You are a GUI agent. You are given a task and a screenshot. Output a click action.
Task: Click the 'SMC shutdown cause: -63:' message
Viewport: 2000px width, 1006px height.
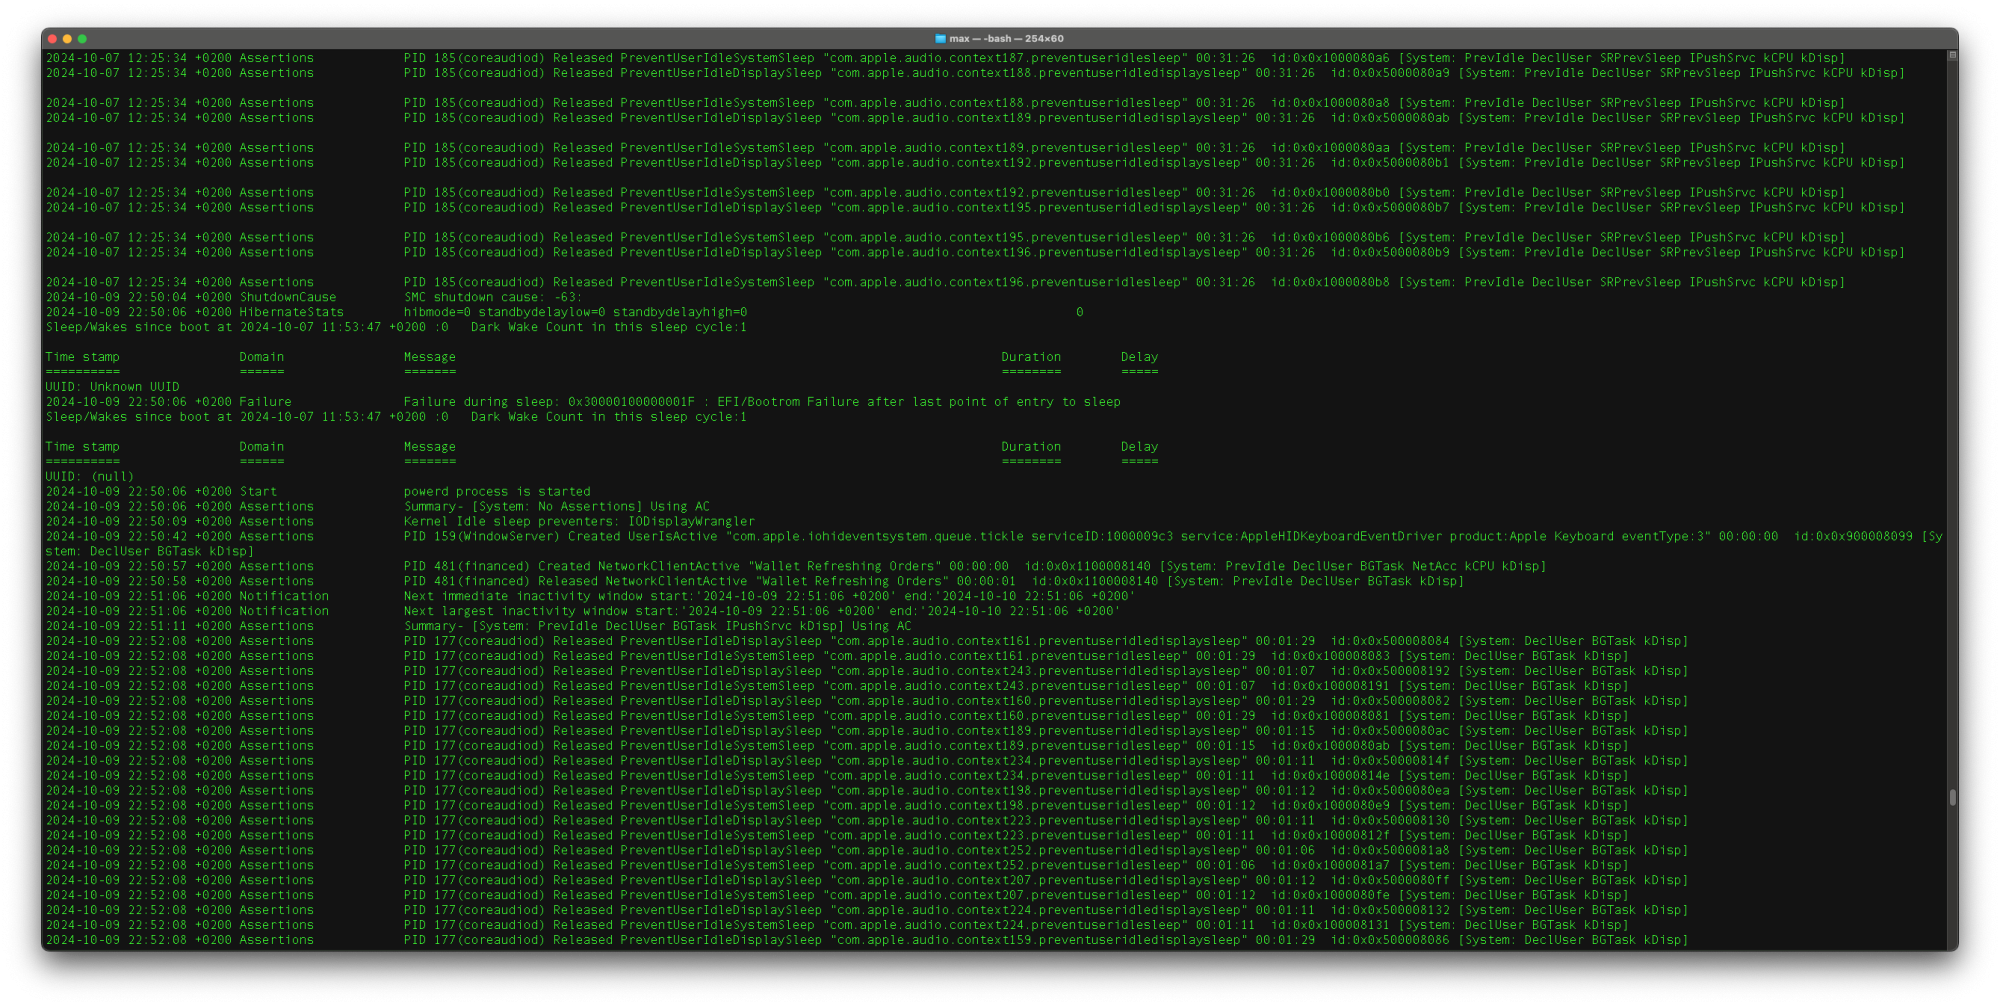(x=493, y=297)
